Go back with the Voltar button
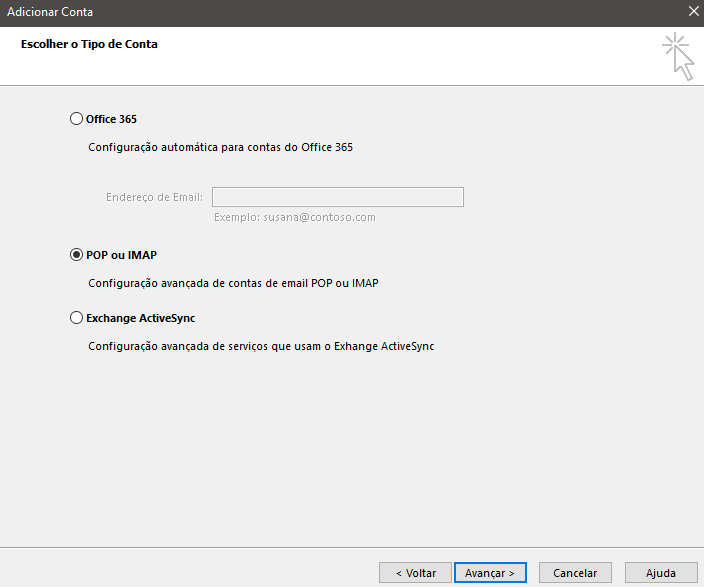This screenshot has width=704, height=587. pyautogui.click(x=415, y=573)
